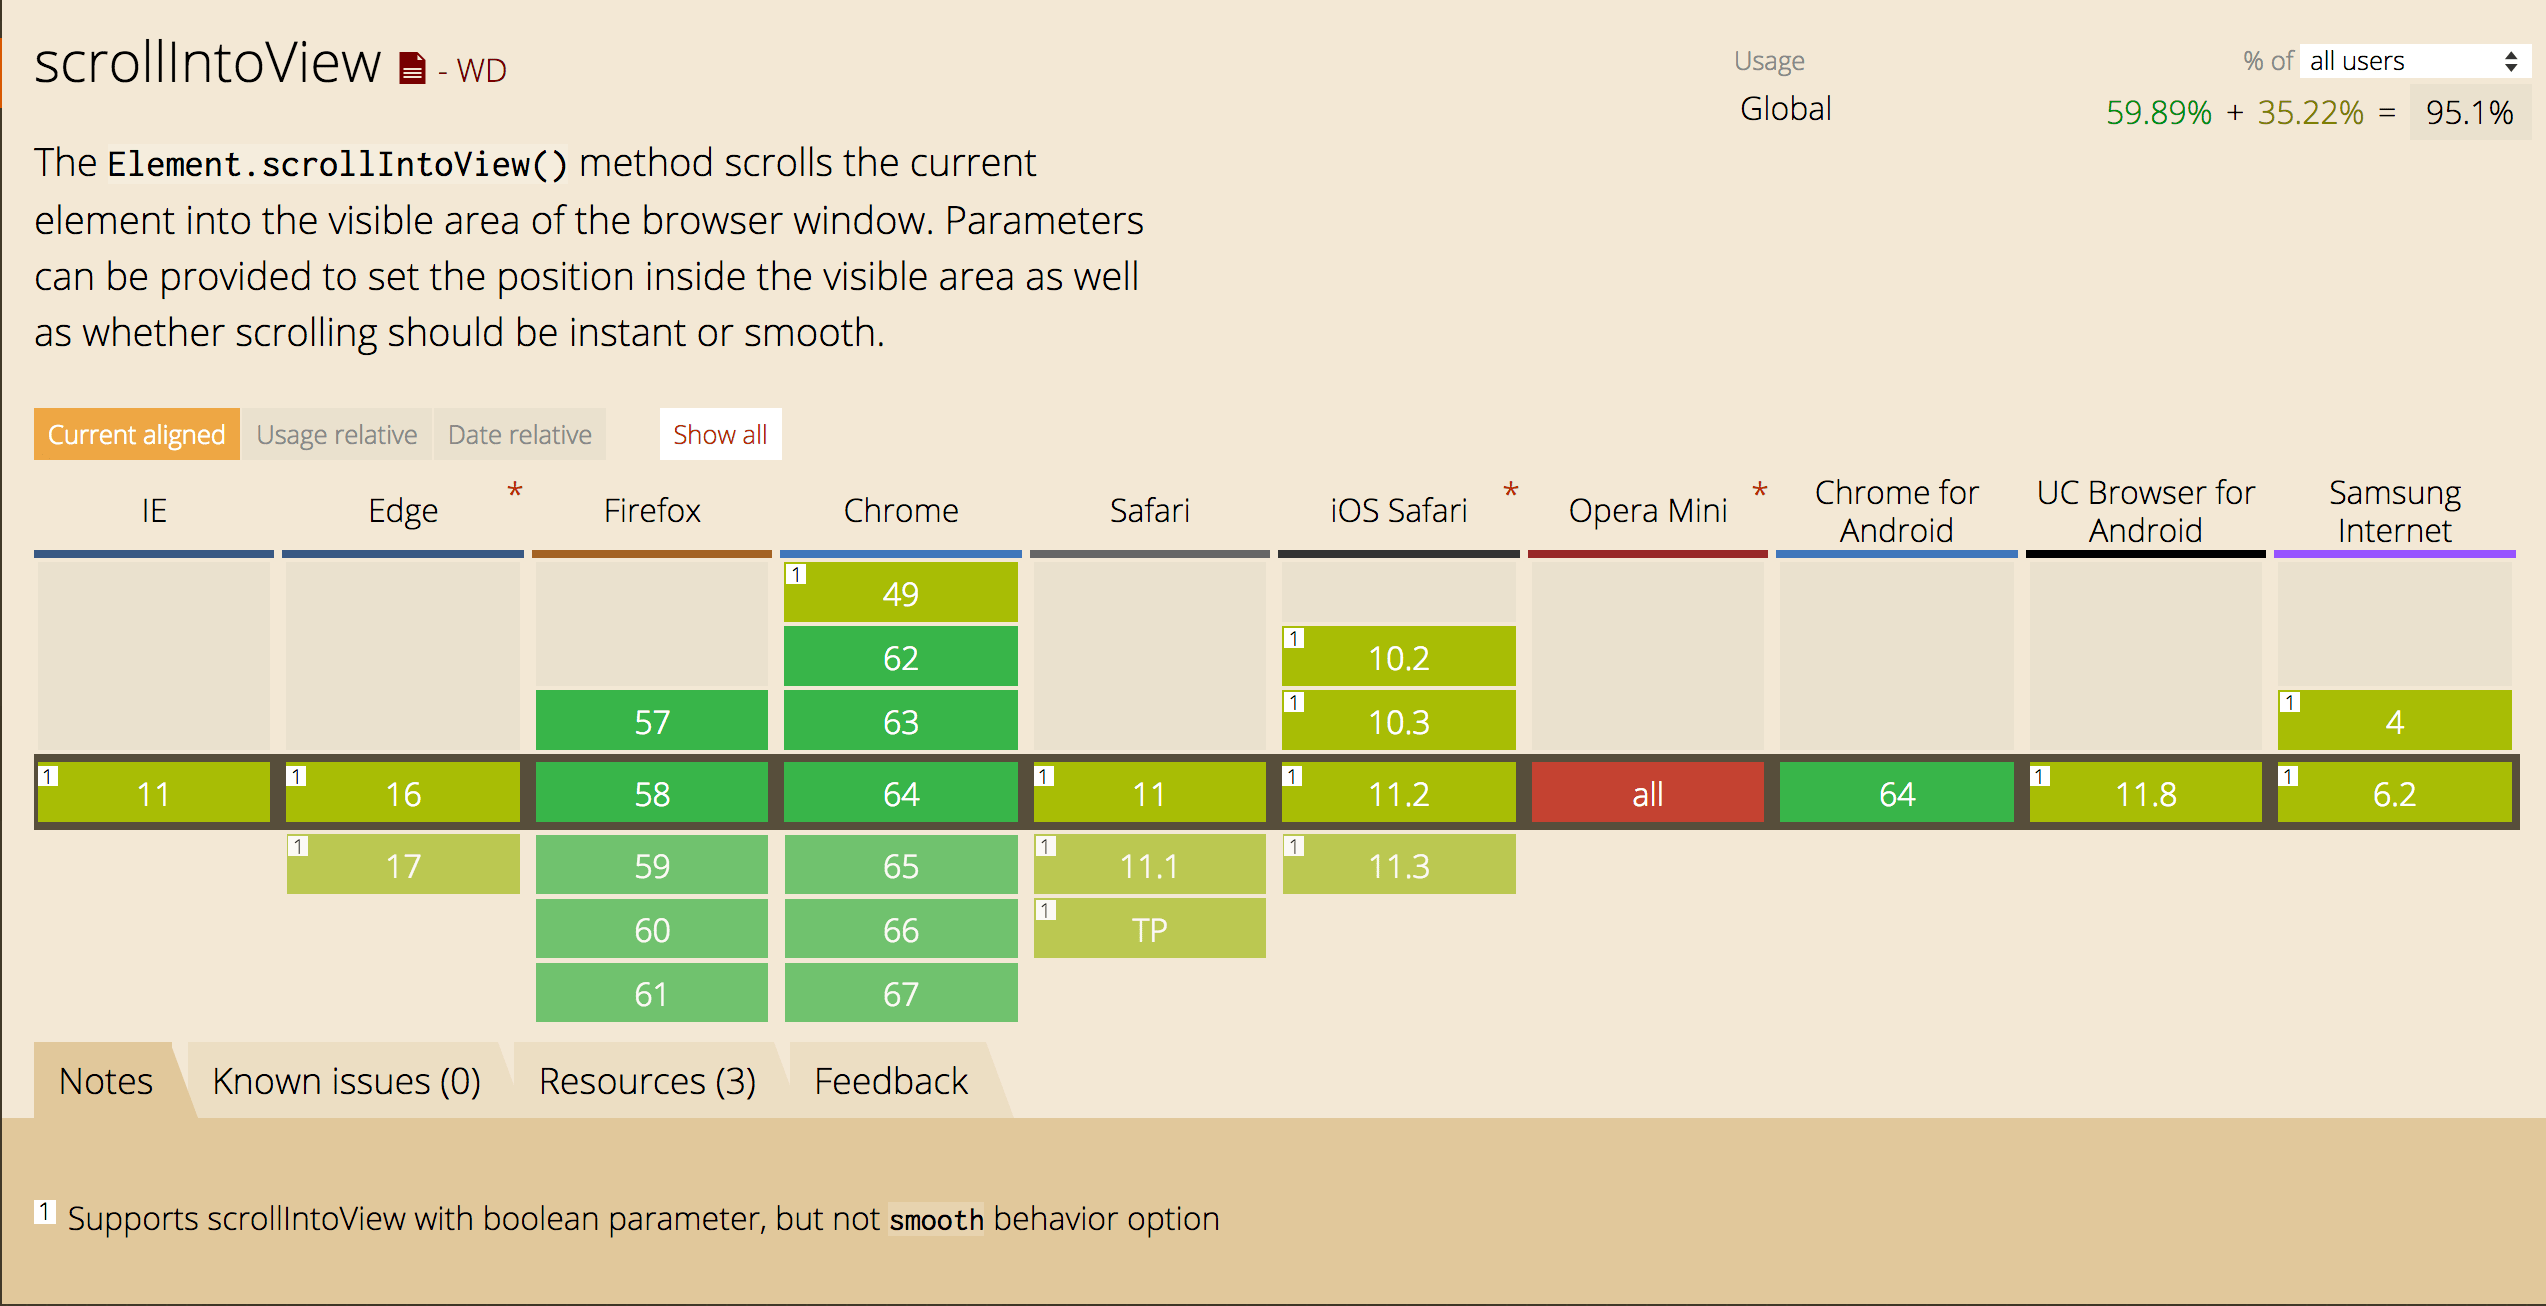The image size is (2546, 1306).
Task: Click the WD status link next to the title
Action: (481, 70)
